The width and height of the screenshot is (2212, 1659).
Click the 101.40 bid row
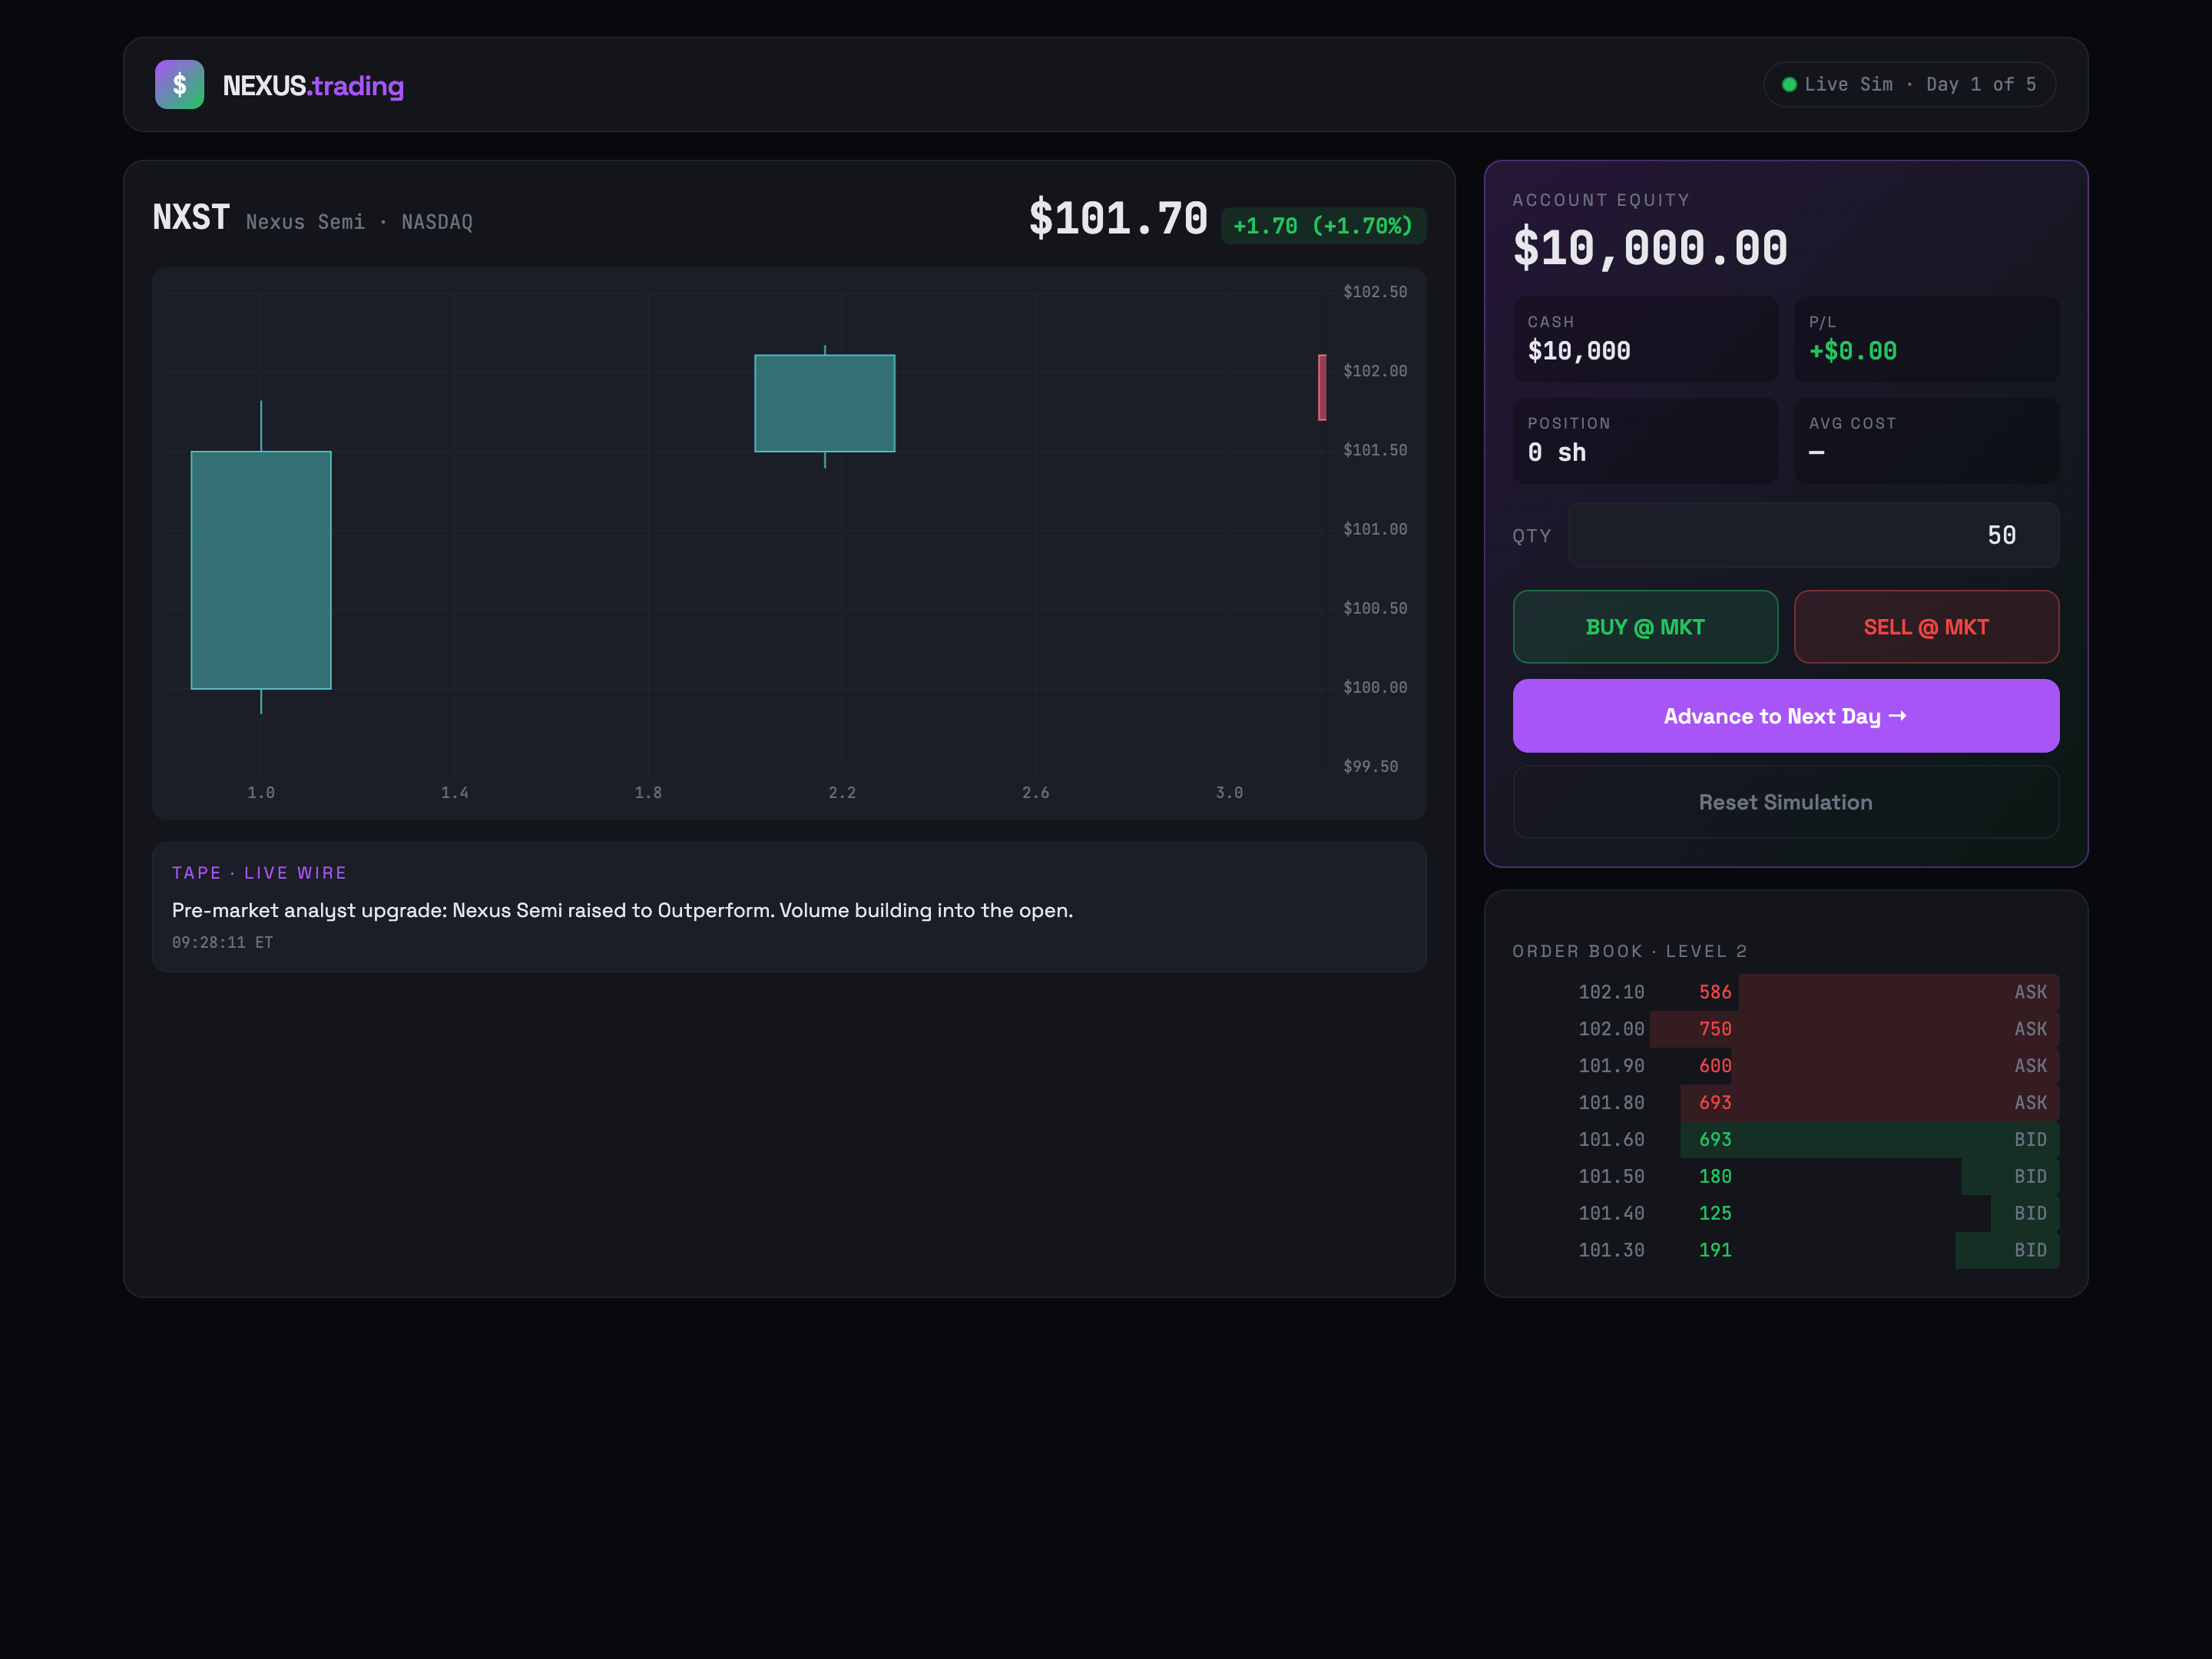coord(1786,1213)
